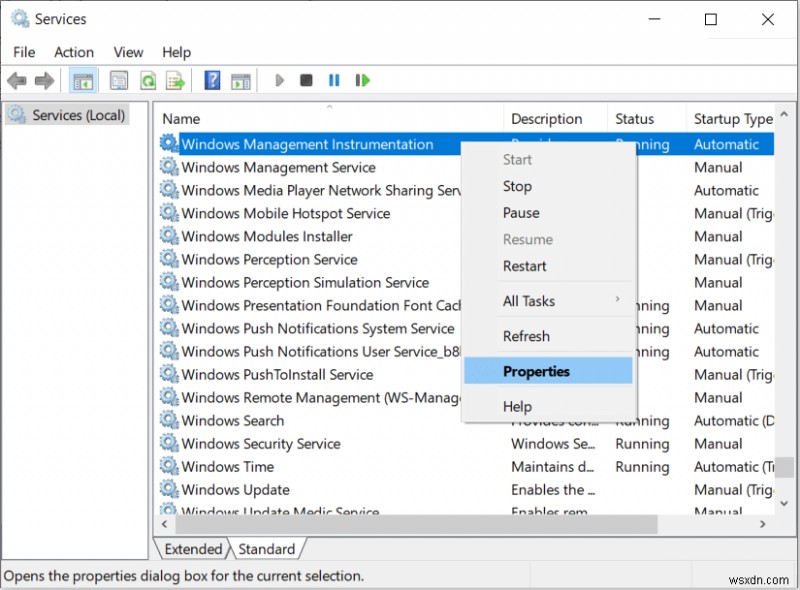Select Services (Local) in tree pane

point(78,115)
